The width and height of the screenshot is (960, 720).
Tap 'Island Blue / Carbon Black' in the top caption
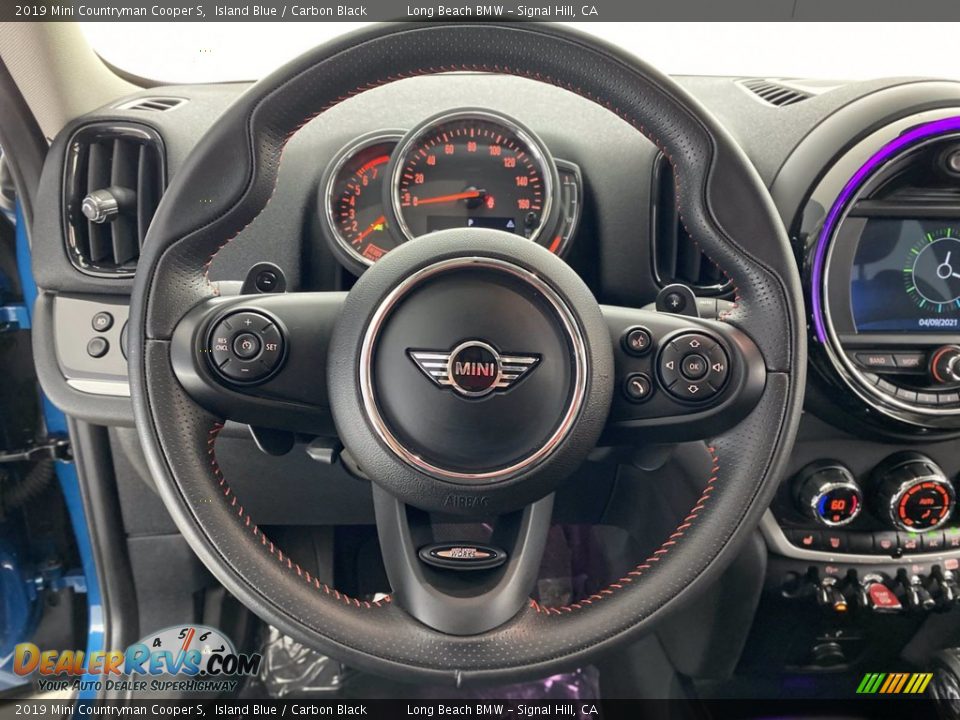pyautogui.click(x=291, y=10)
